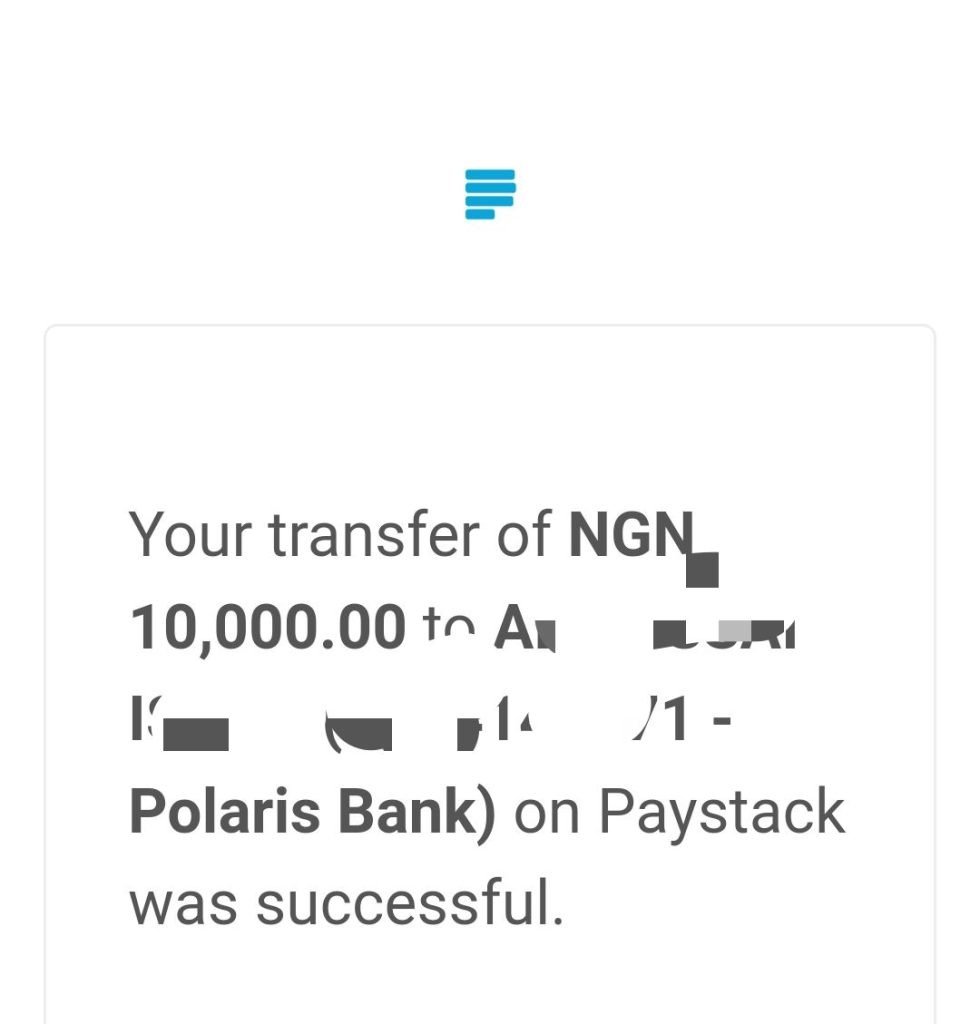
Task: Click the 'was successful.' text
Action: [x=347, y=904]
